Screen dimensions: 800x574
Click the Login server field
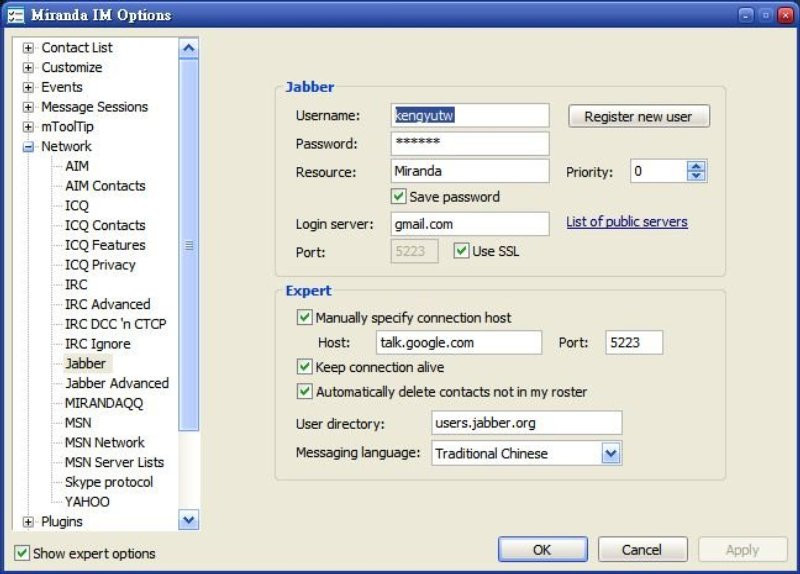tap(470, 224)
